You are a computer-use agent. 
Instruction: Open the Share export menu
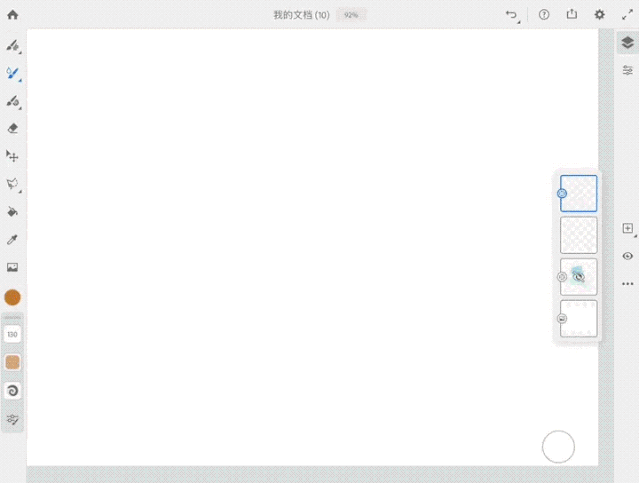pos(572,15)
